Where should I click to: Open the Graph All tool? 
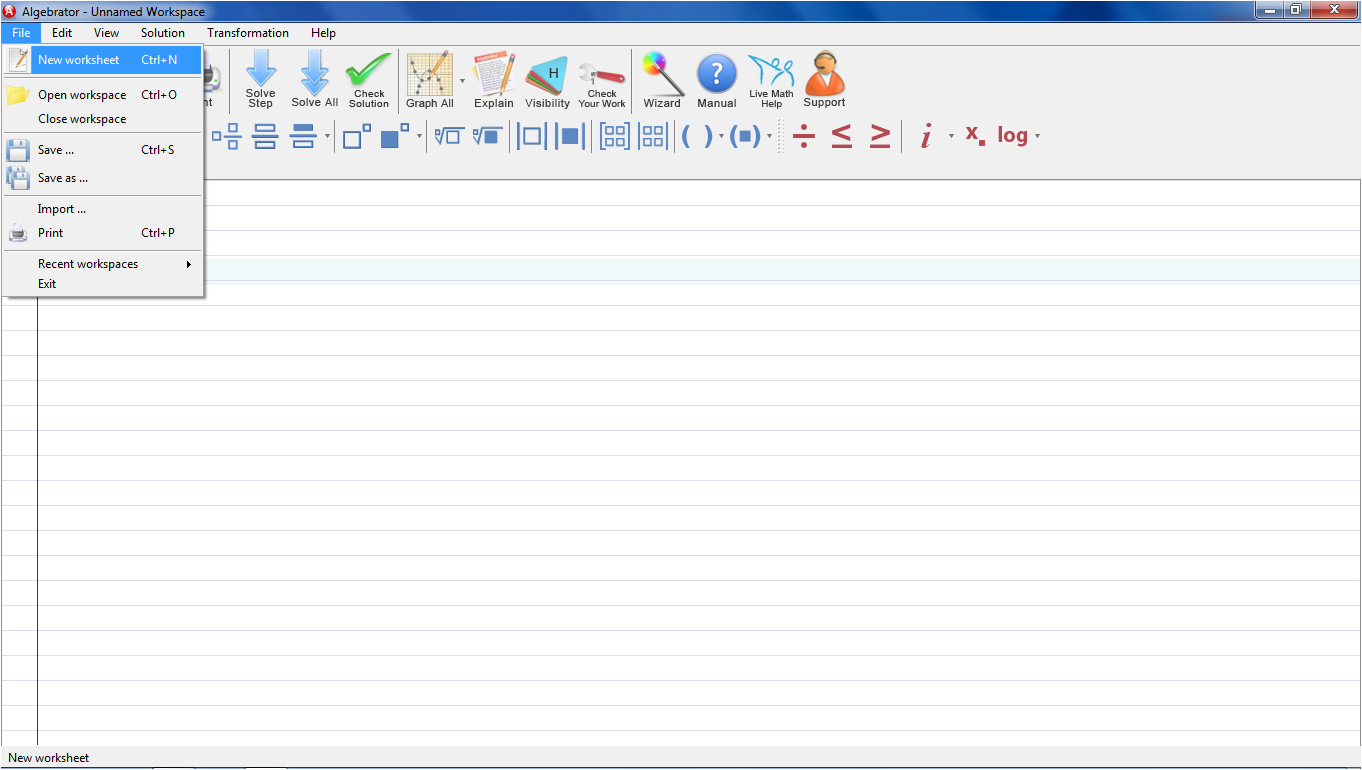click(430, 80)
